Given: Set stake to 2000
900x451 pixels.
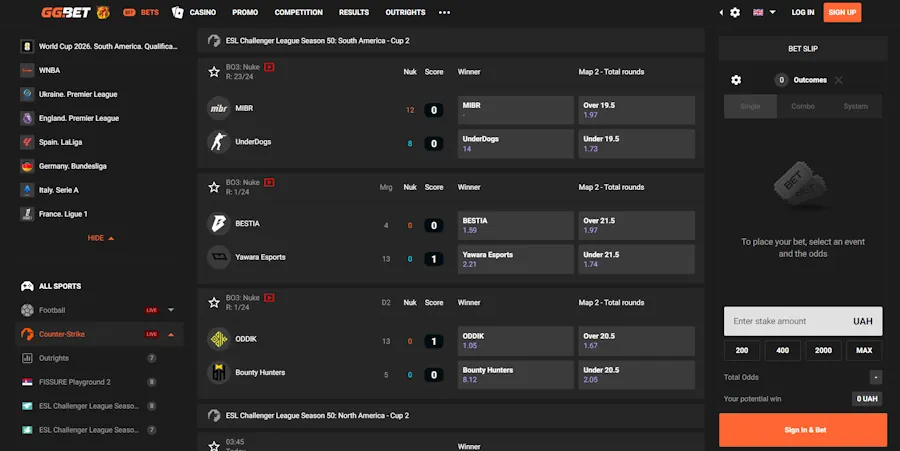Looking at the screenshot, I should coord(823,350).
